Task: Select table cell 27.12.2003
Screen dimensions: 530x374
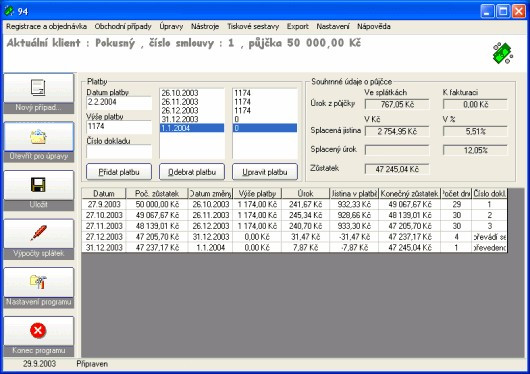Action: [104, 237]
